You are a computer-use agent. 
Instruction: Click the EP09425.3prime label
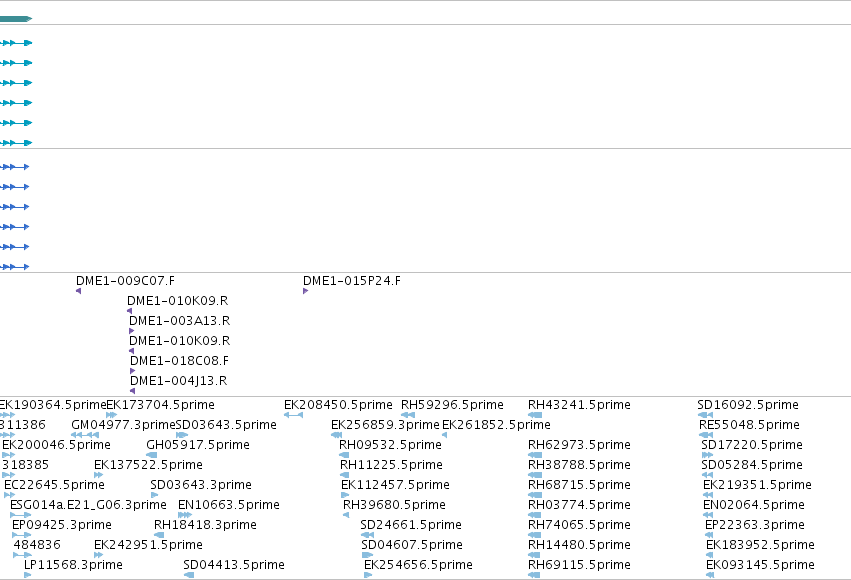tap(62, 525)
